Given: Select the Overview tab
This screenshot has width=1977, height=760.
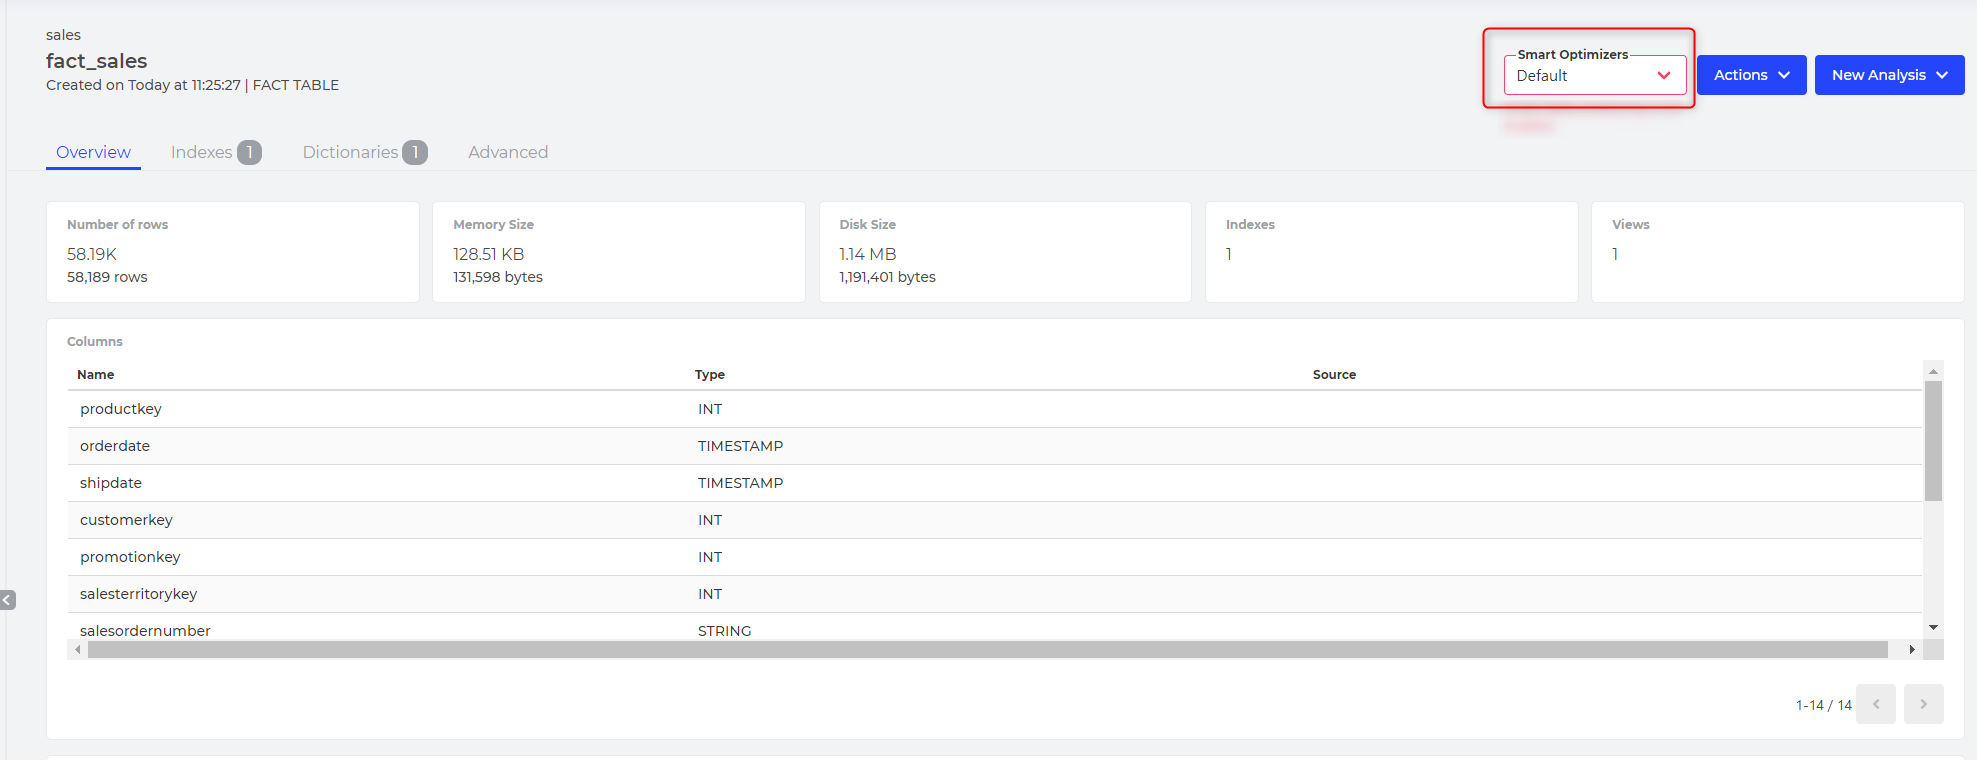Looking at the screenshot, I should 93,152.
